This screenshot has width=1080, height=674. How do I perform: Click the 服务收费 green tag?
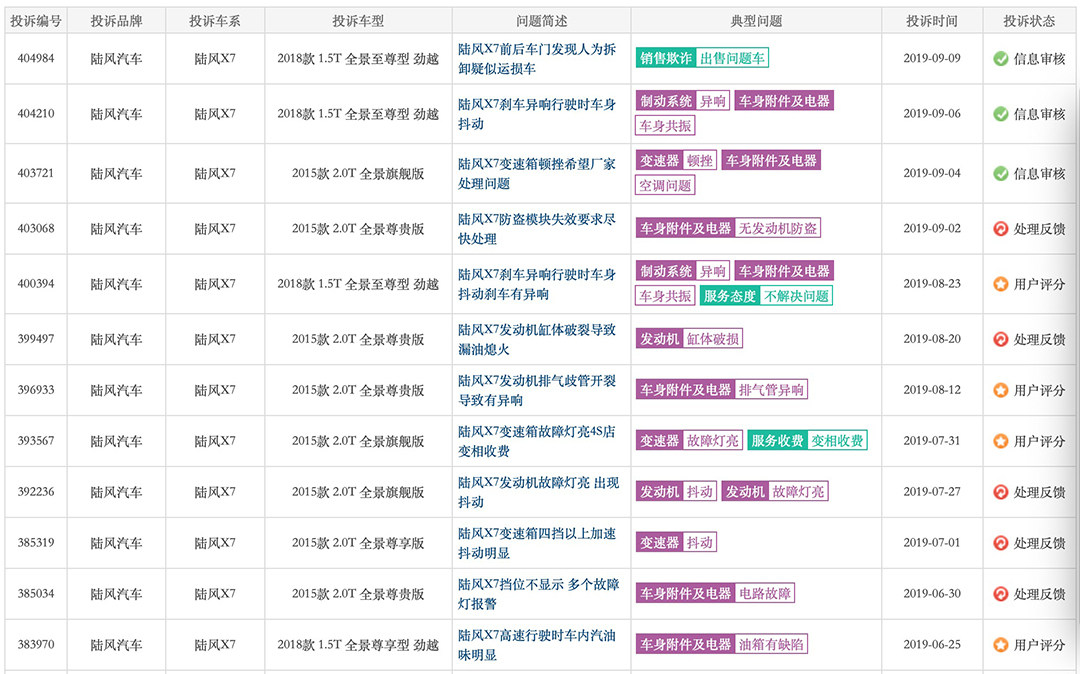click(777, 441)
